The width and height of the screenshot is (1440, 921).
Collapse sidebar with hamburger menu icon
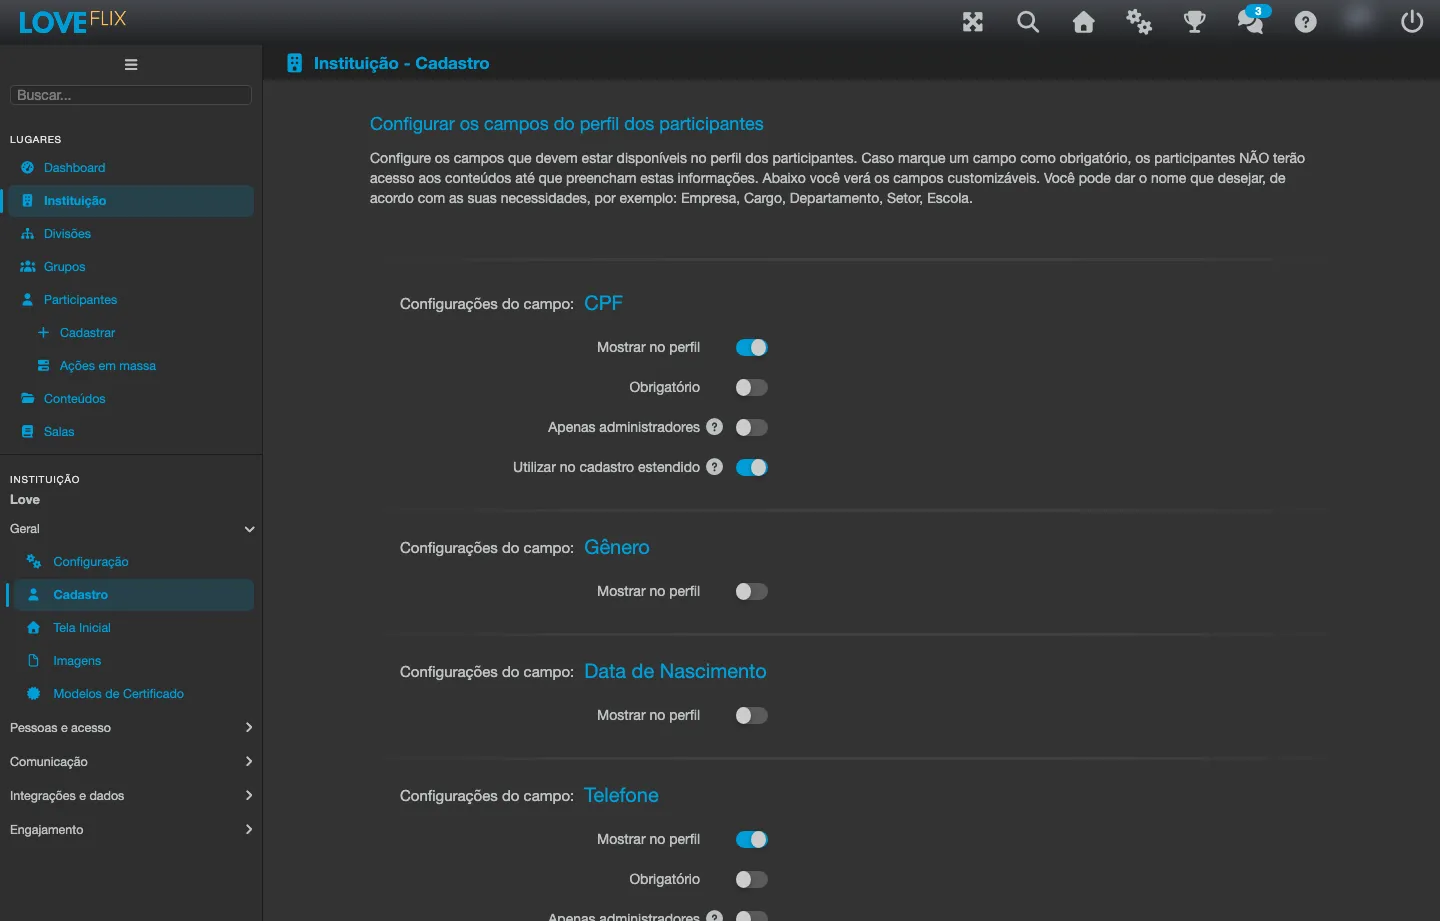tap(131, 65)
